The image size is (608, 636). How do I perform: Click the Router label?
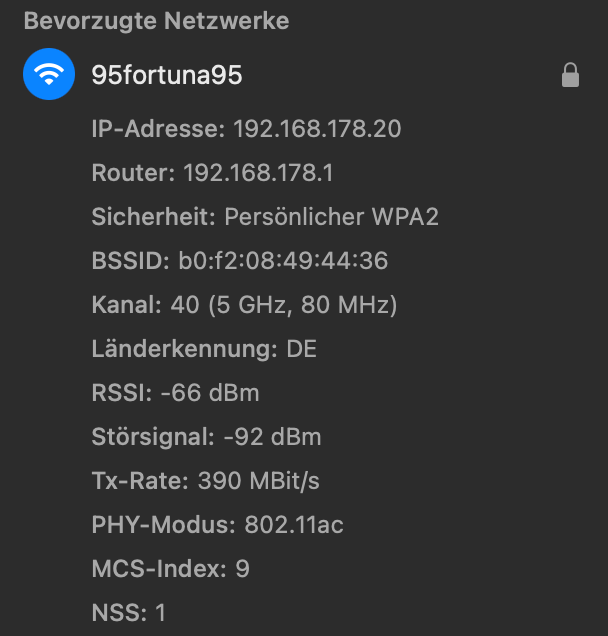pyautogui.click(x=133, y=173)
